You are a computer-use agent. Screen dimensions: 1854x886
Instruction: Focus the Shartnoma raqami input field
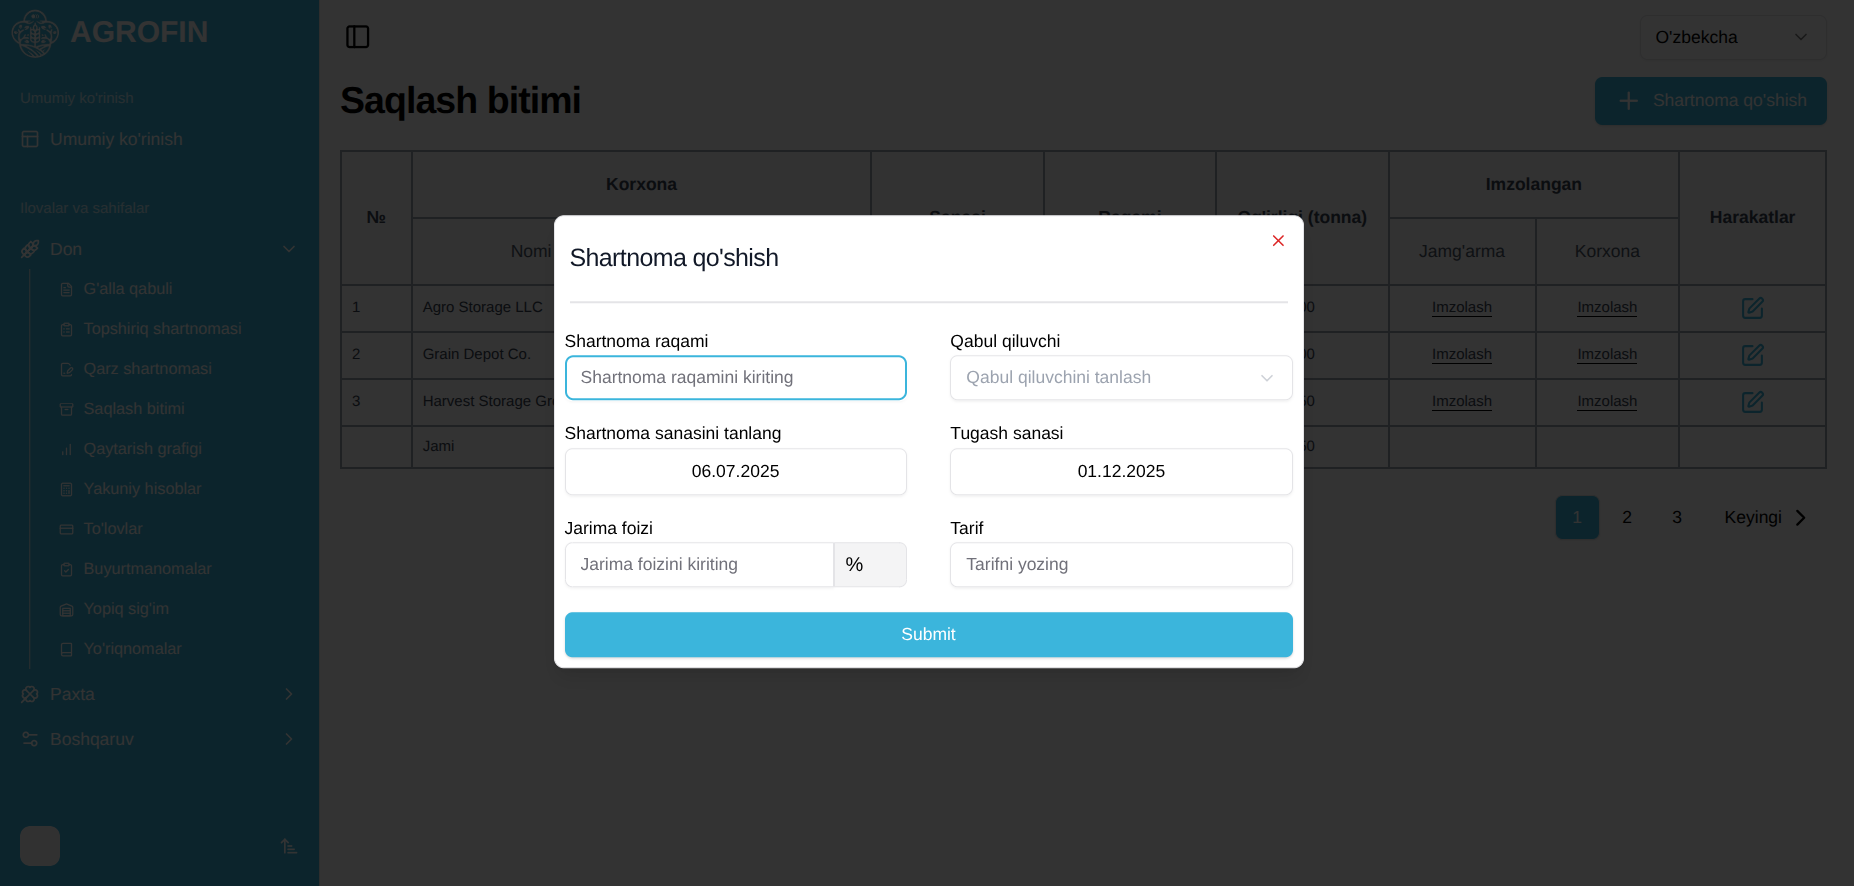tap(735, 378)
